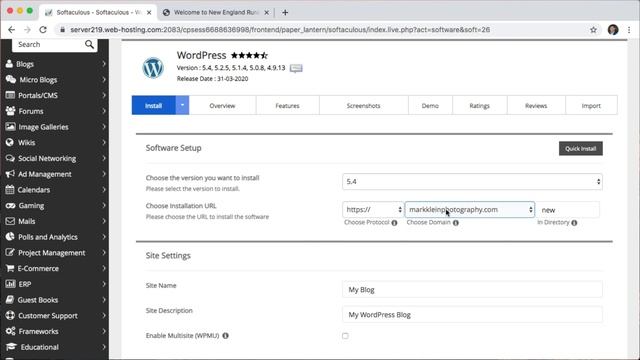Viewport: 640px width, 360px height.
Task: Click the Polls and Analytics pie icon
Action: click(10, 237)
